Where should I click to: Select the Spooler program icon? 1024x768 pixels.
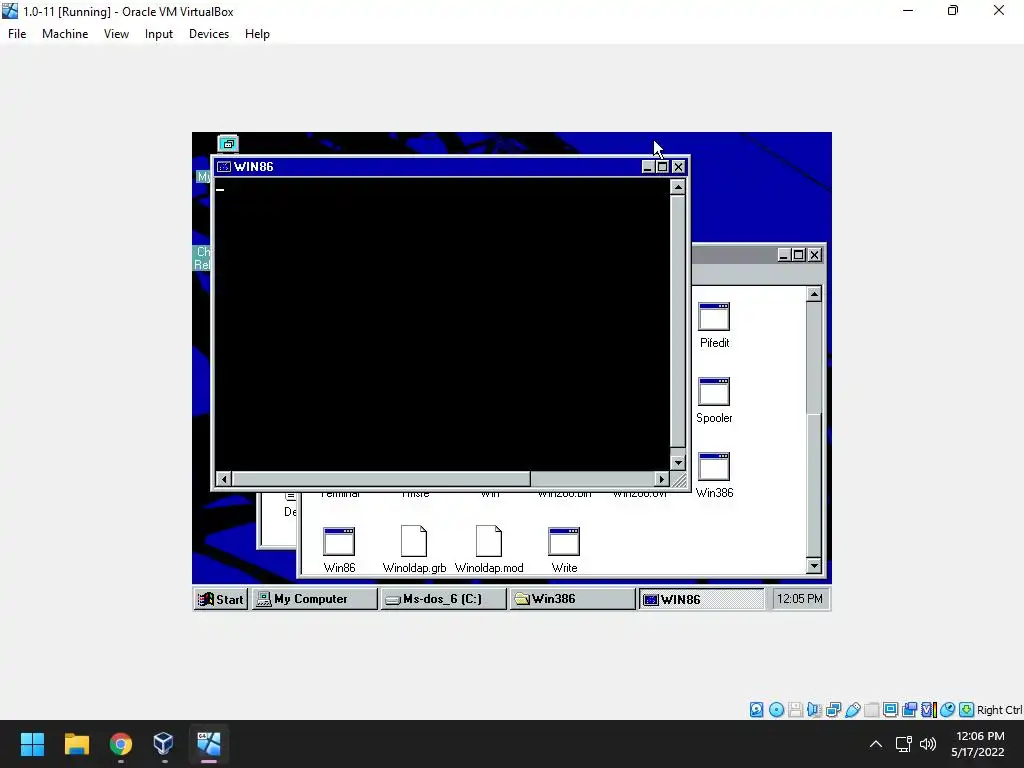pyautogui.click(x=714, y=392)
